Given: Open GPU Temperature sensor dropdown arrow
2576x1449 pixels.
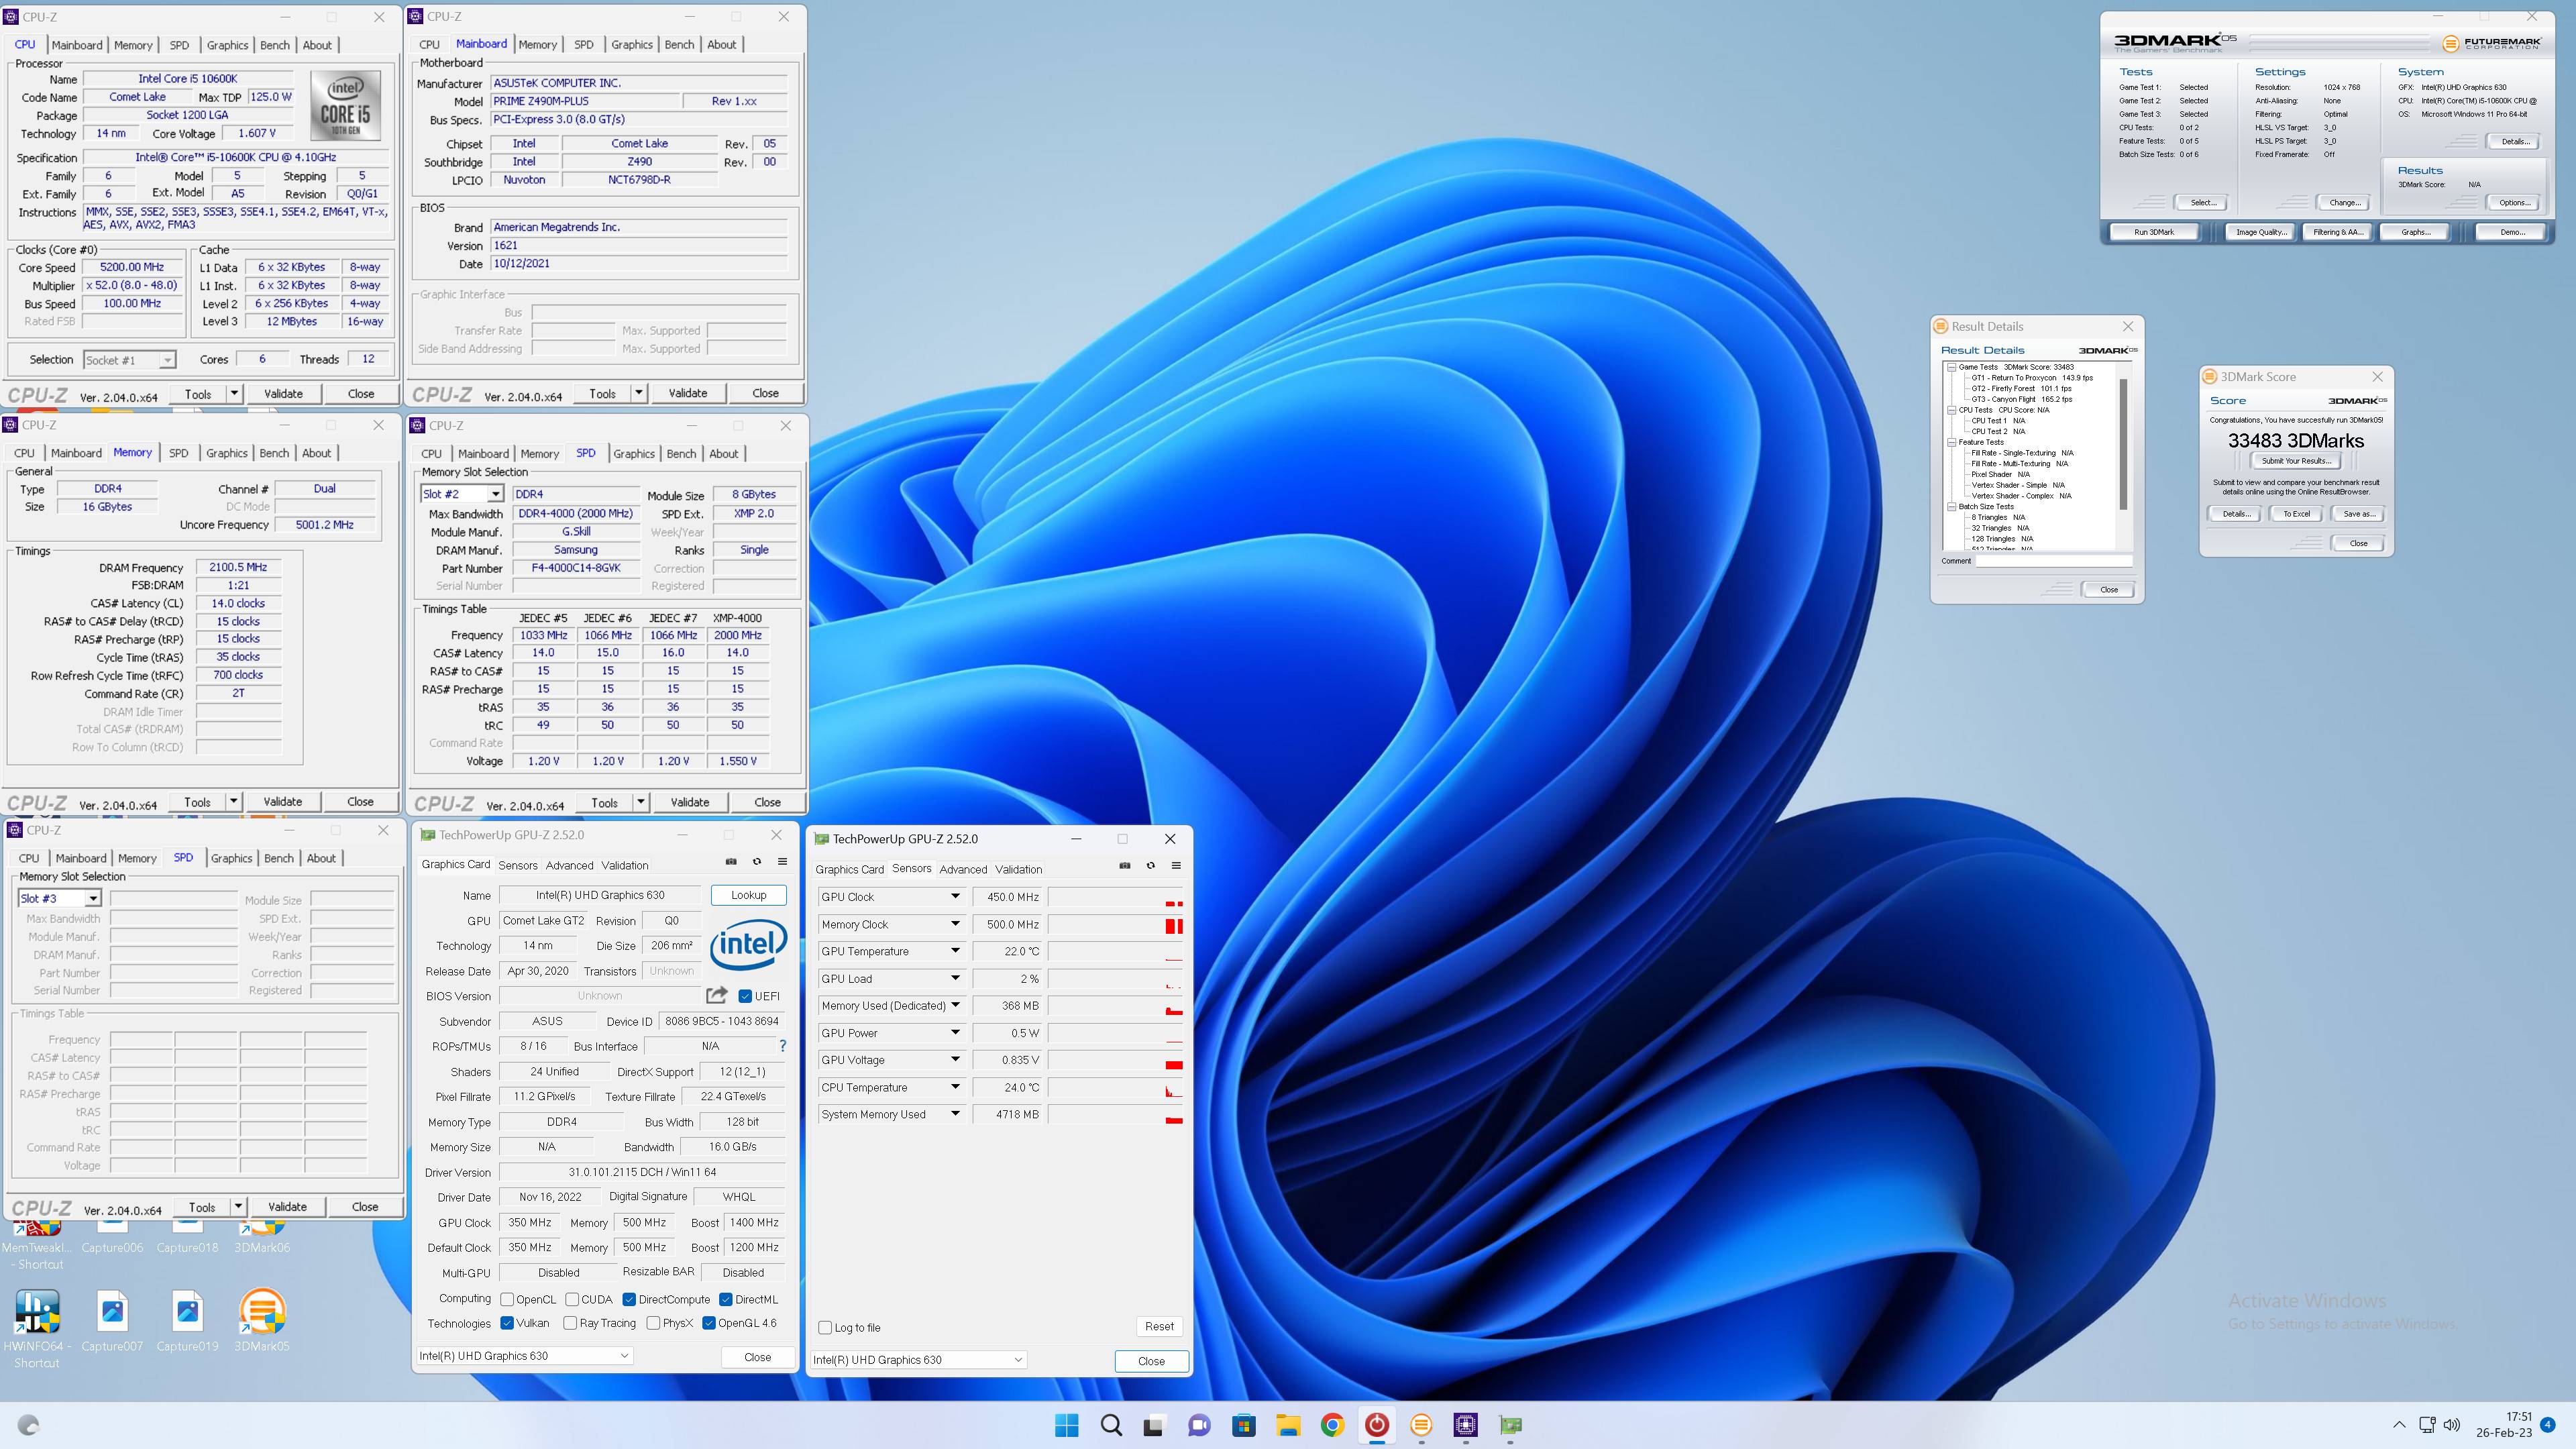Looking at the screenshot, I should [x=955, y=951].
